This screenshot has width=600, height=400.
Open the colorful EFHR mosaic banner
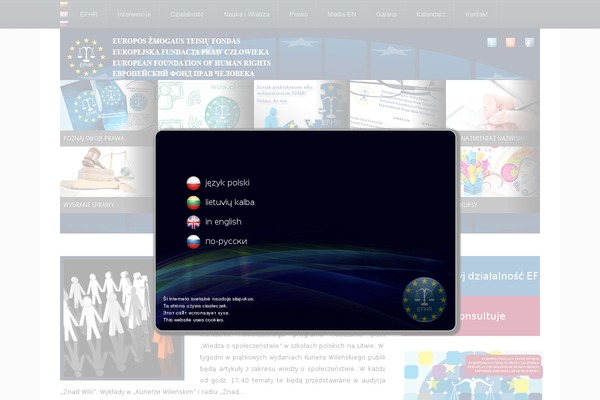pos(473,376)
